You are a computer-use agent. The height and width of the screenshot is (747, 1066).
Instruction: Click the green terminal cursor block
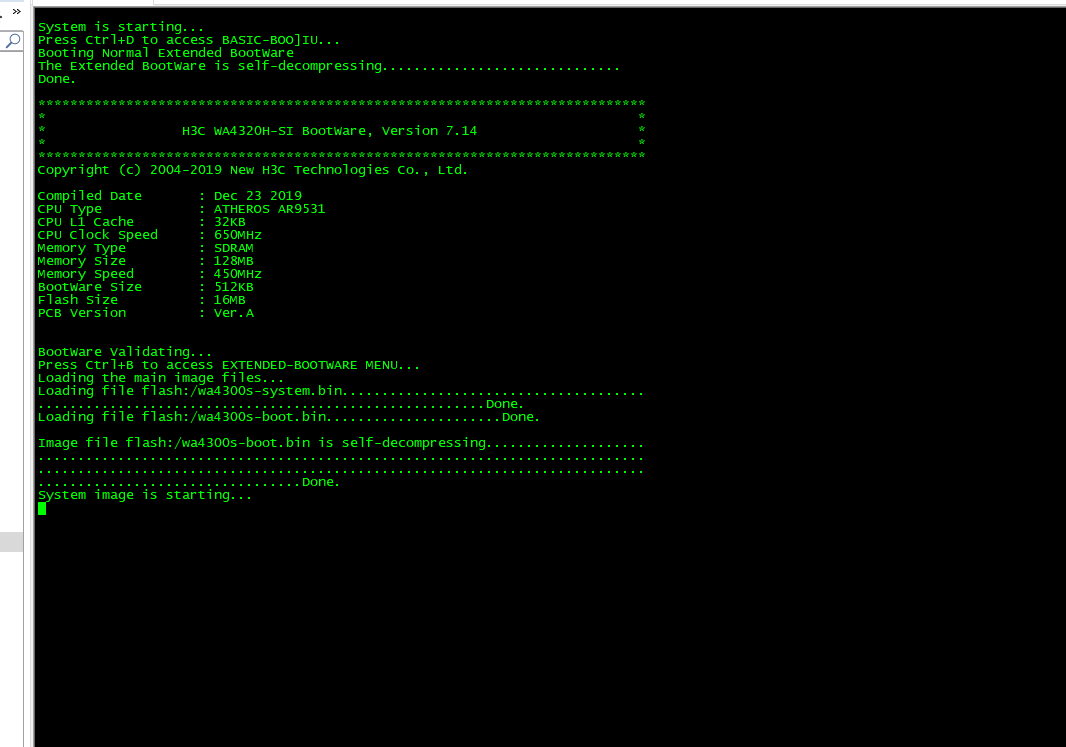(x=42, y=508)
